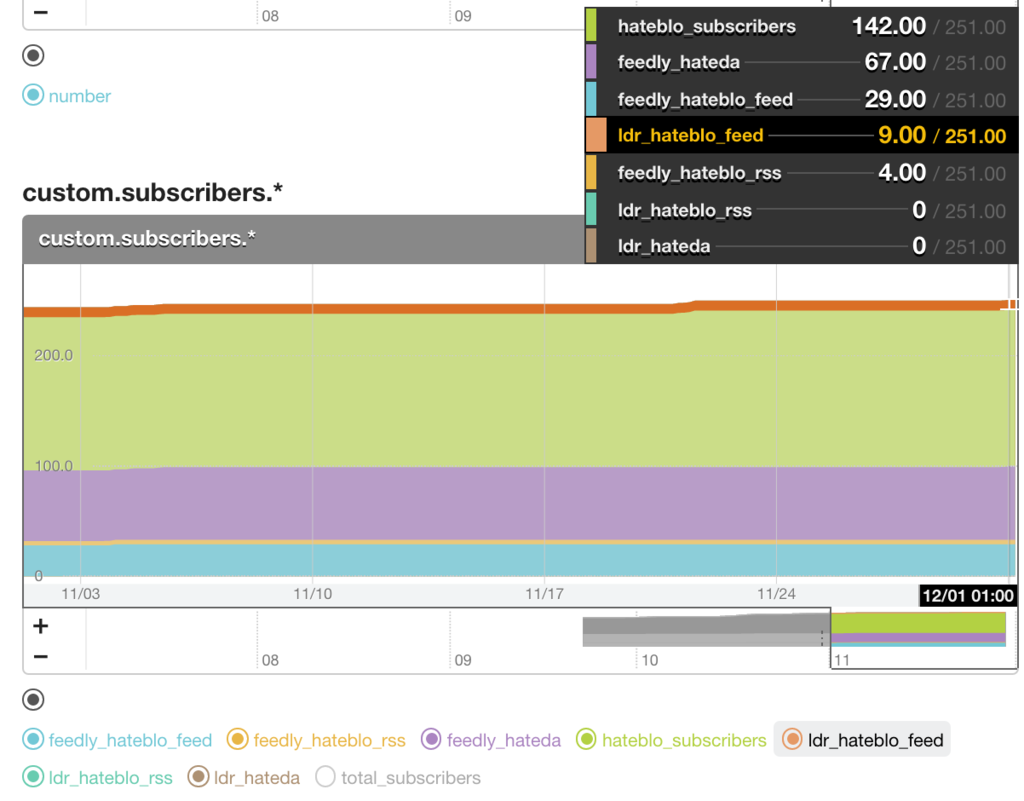Image resolution: width=1024 pixels, height=801 pixels.
Task: Toggle the feedly_hateblo_rss series visibility
Action: (317, 740)
